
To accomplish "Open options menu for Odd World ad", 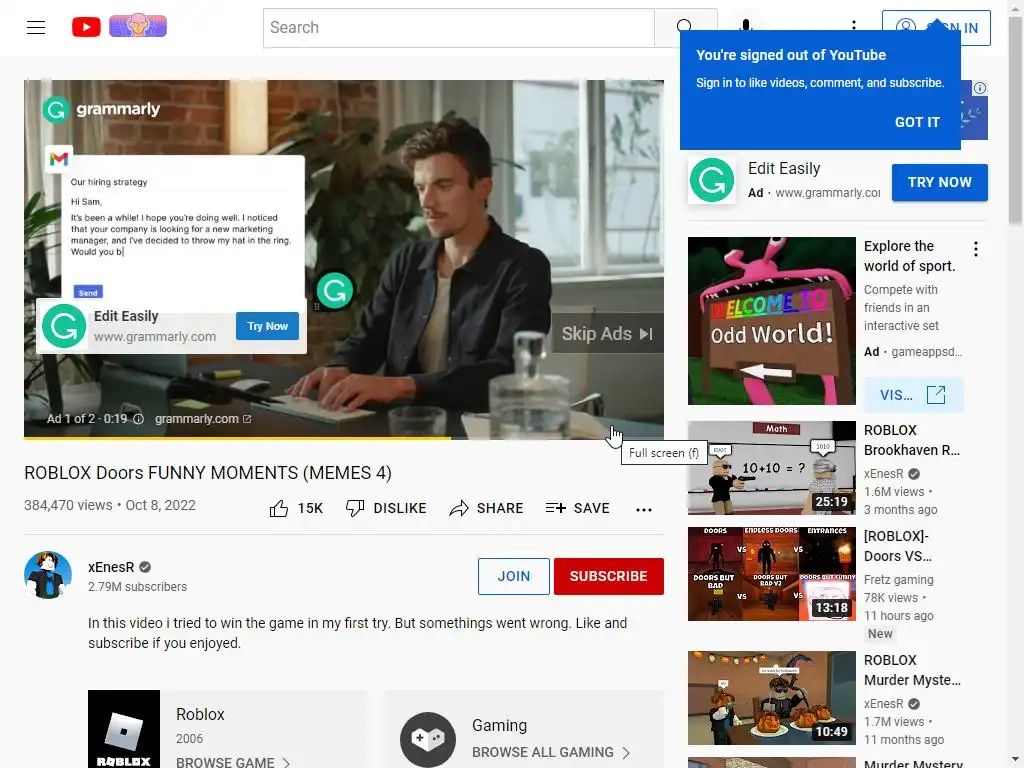I will (976, 249).
